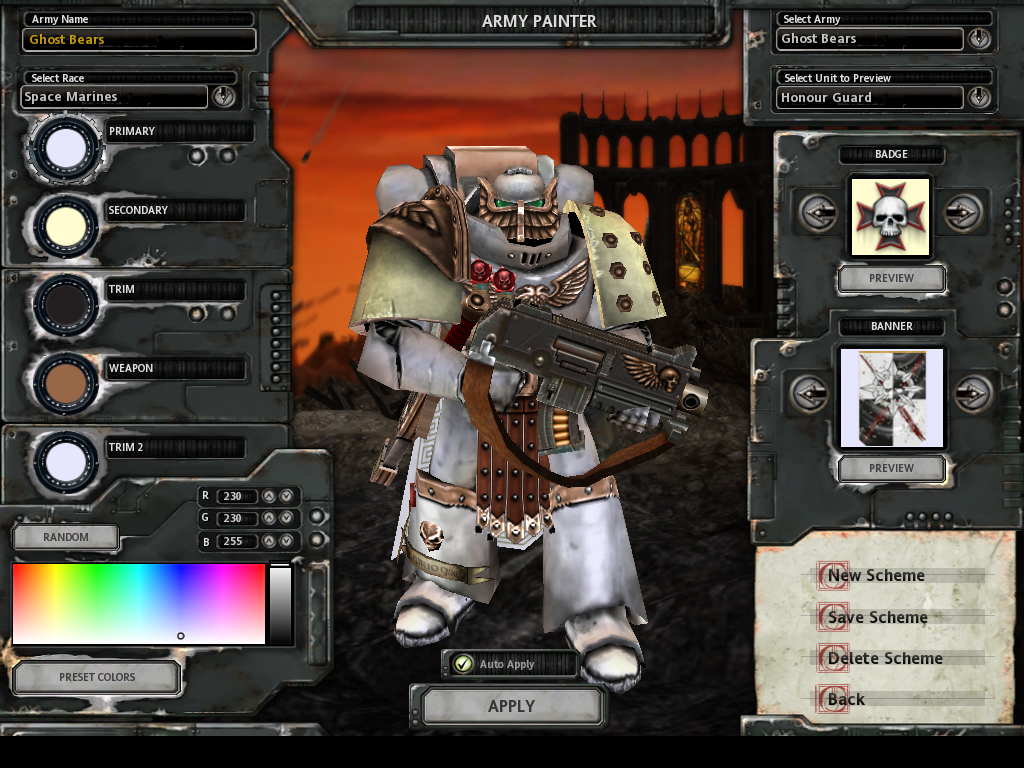
Task: Show next banner with right arrow
Action: point(972,394)
